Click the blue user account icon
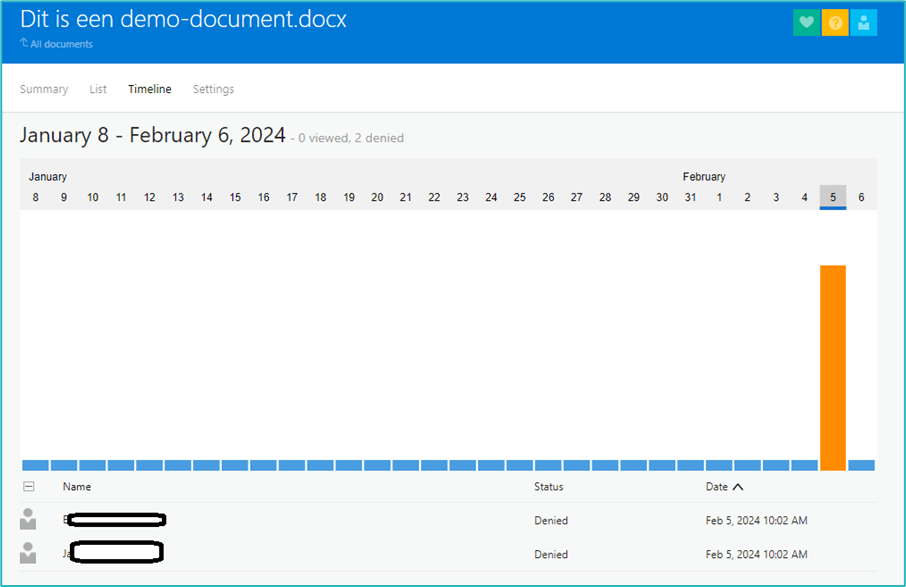906x587 pixels. tap(864, 23)
